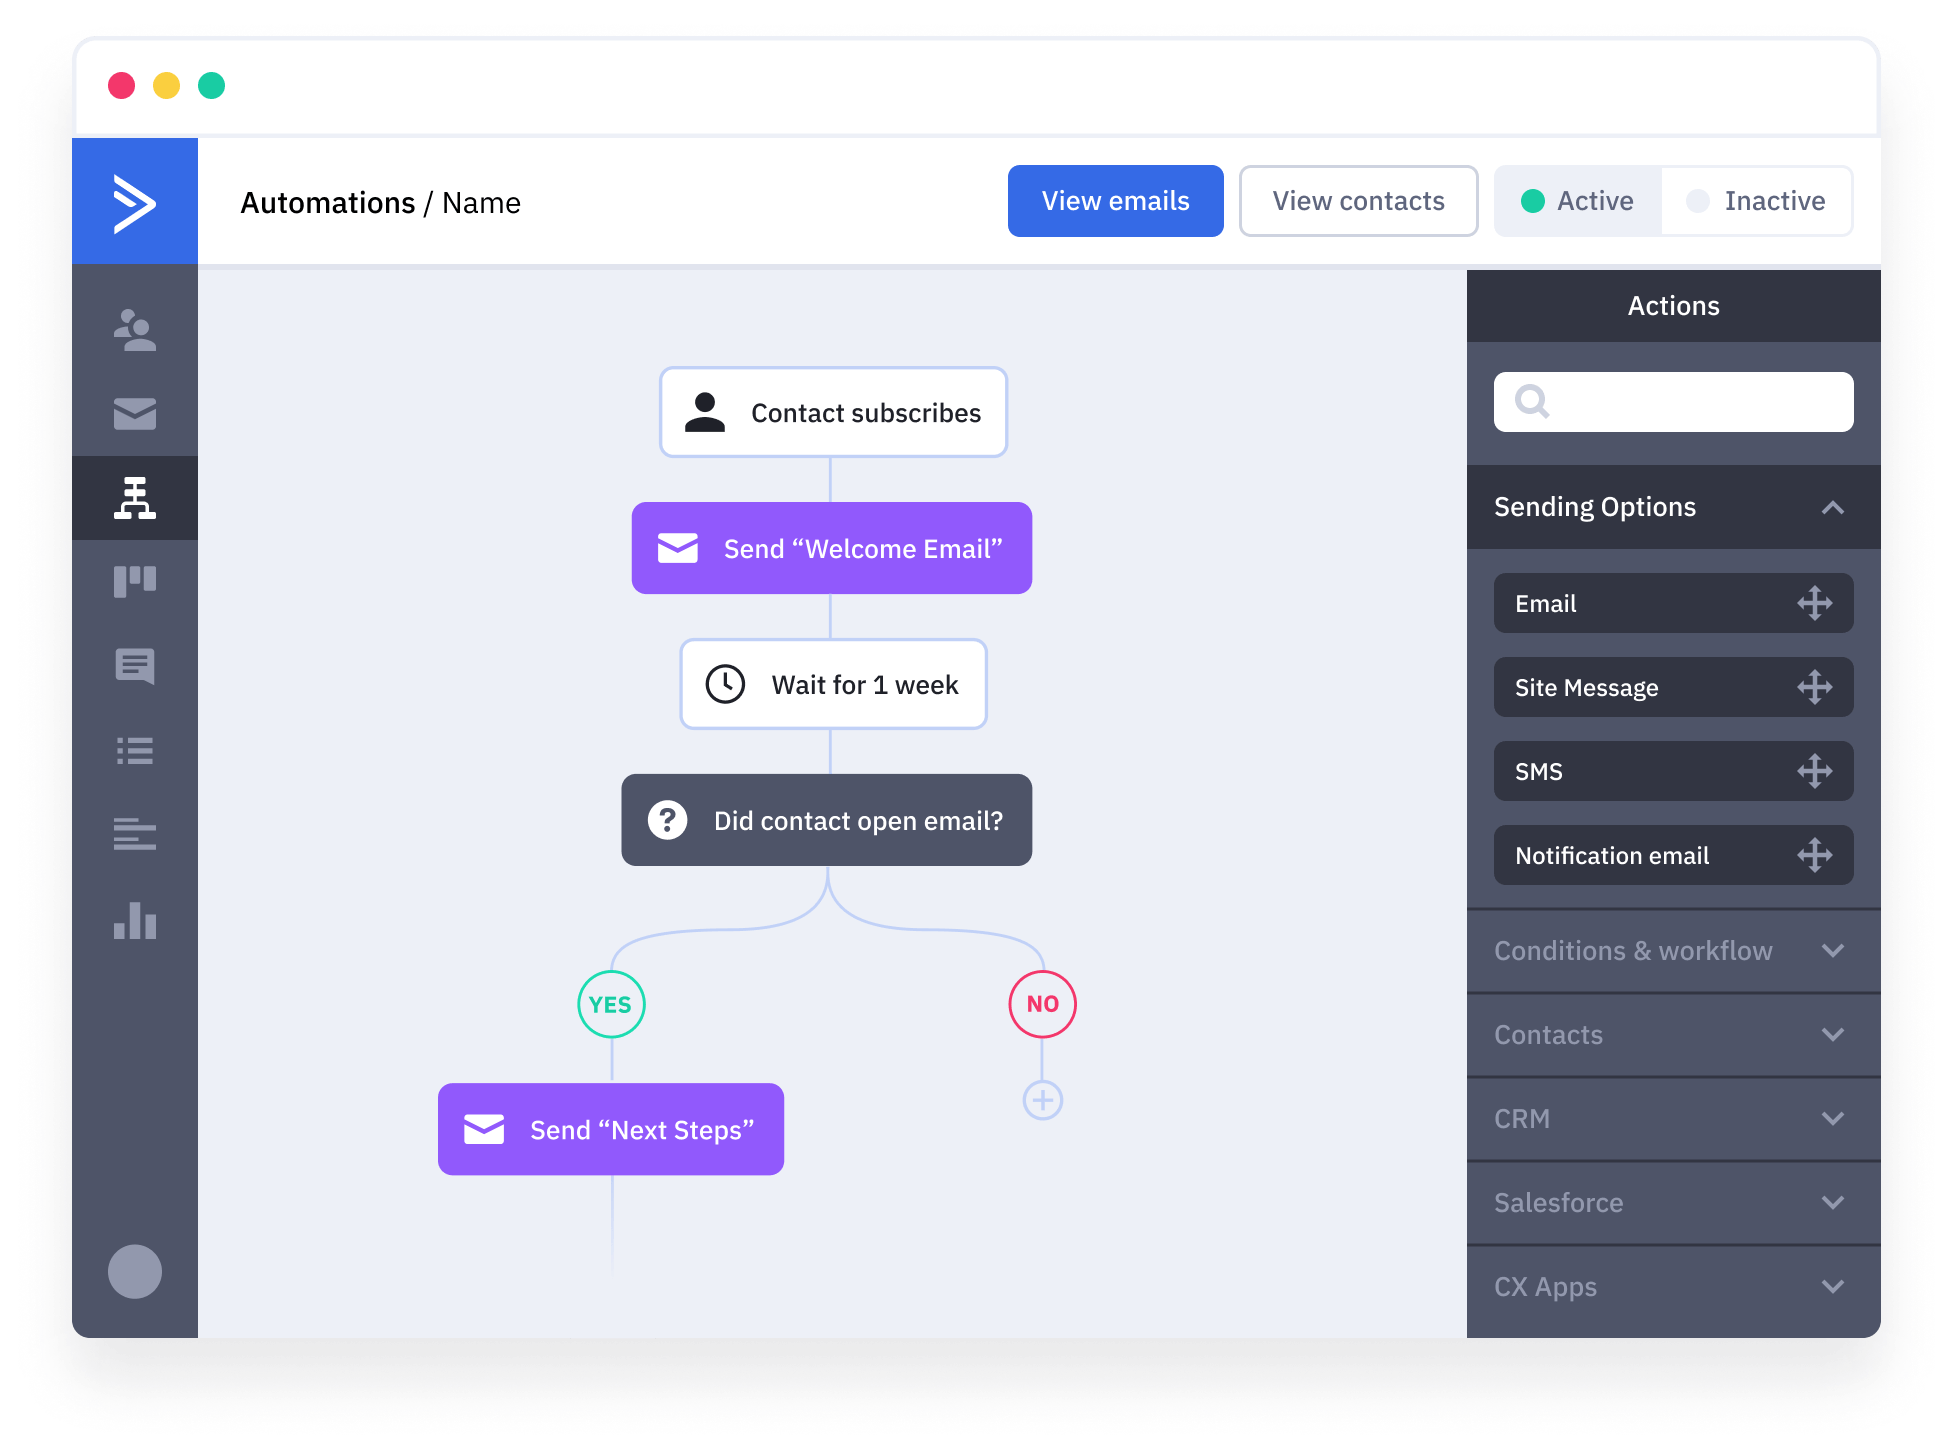1953x1452 pixels.
Task: Click the Actions panel header
Action: tap(1674, 306)
